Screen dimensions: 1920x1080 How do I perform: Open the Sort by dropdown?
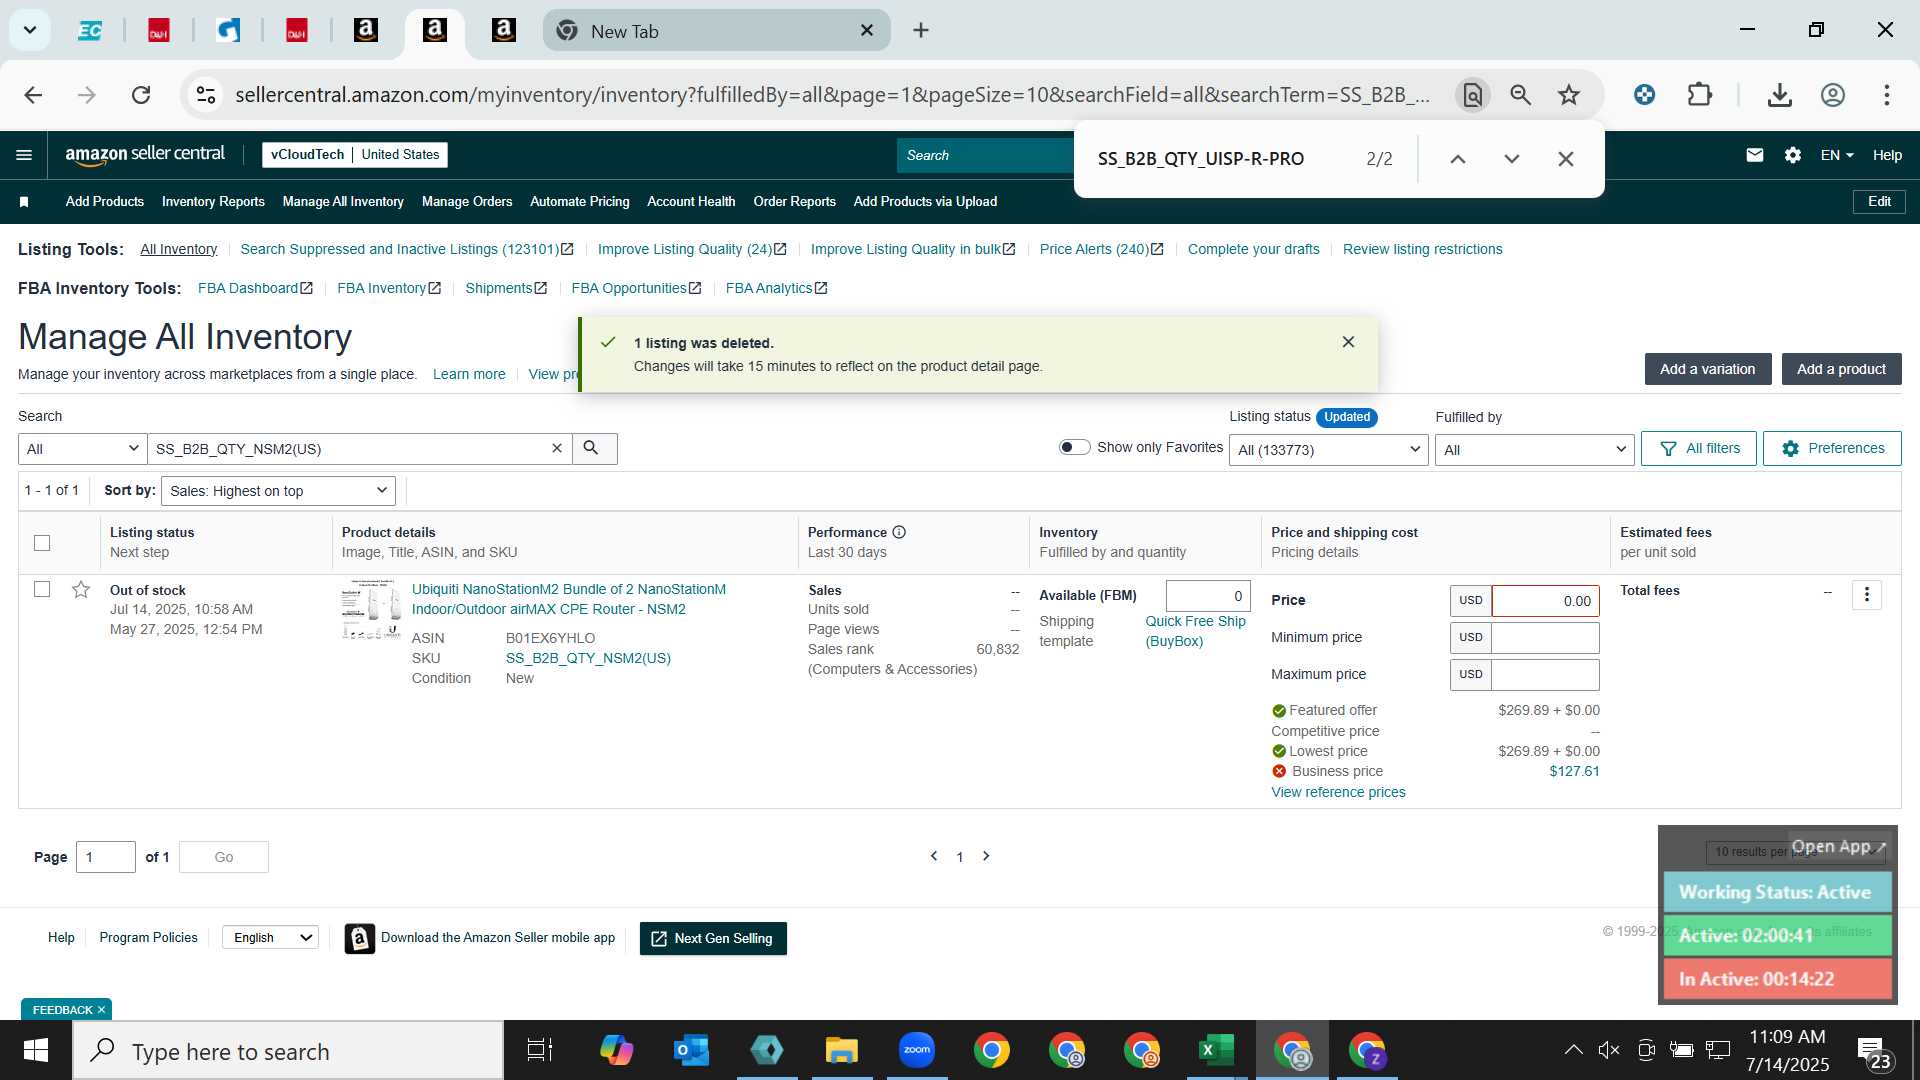(278, 491)
